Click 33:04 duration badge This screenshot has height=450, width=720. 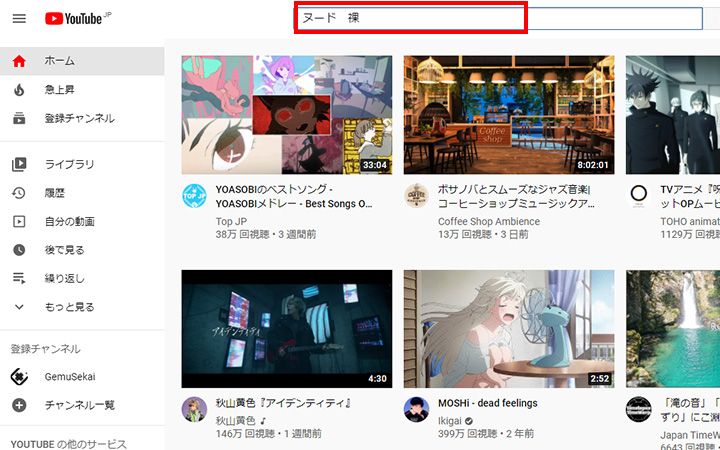pyautogui.click(x=374, y=165)
